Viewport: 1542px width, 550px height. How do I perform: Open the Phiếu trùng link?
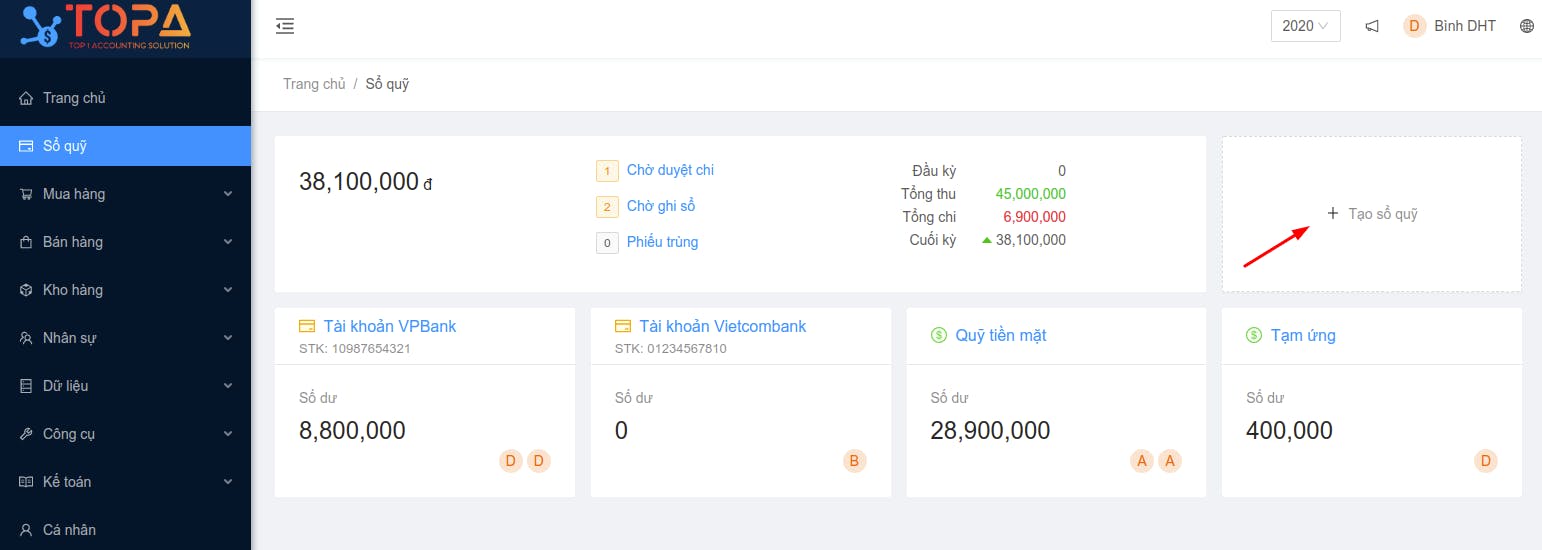point(662,242)
